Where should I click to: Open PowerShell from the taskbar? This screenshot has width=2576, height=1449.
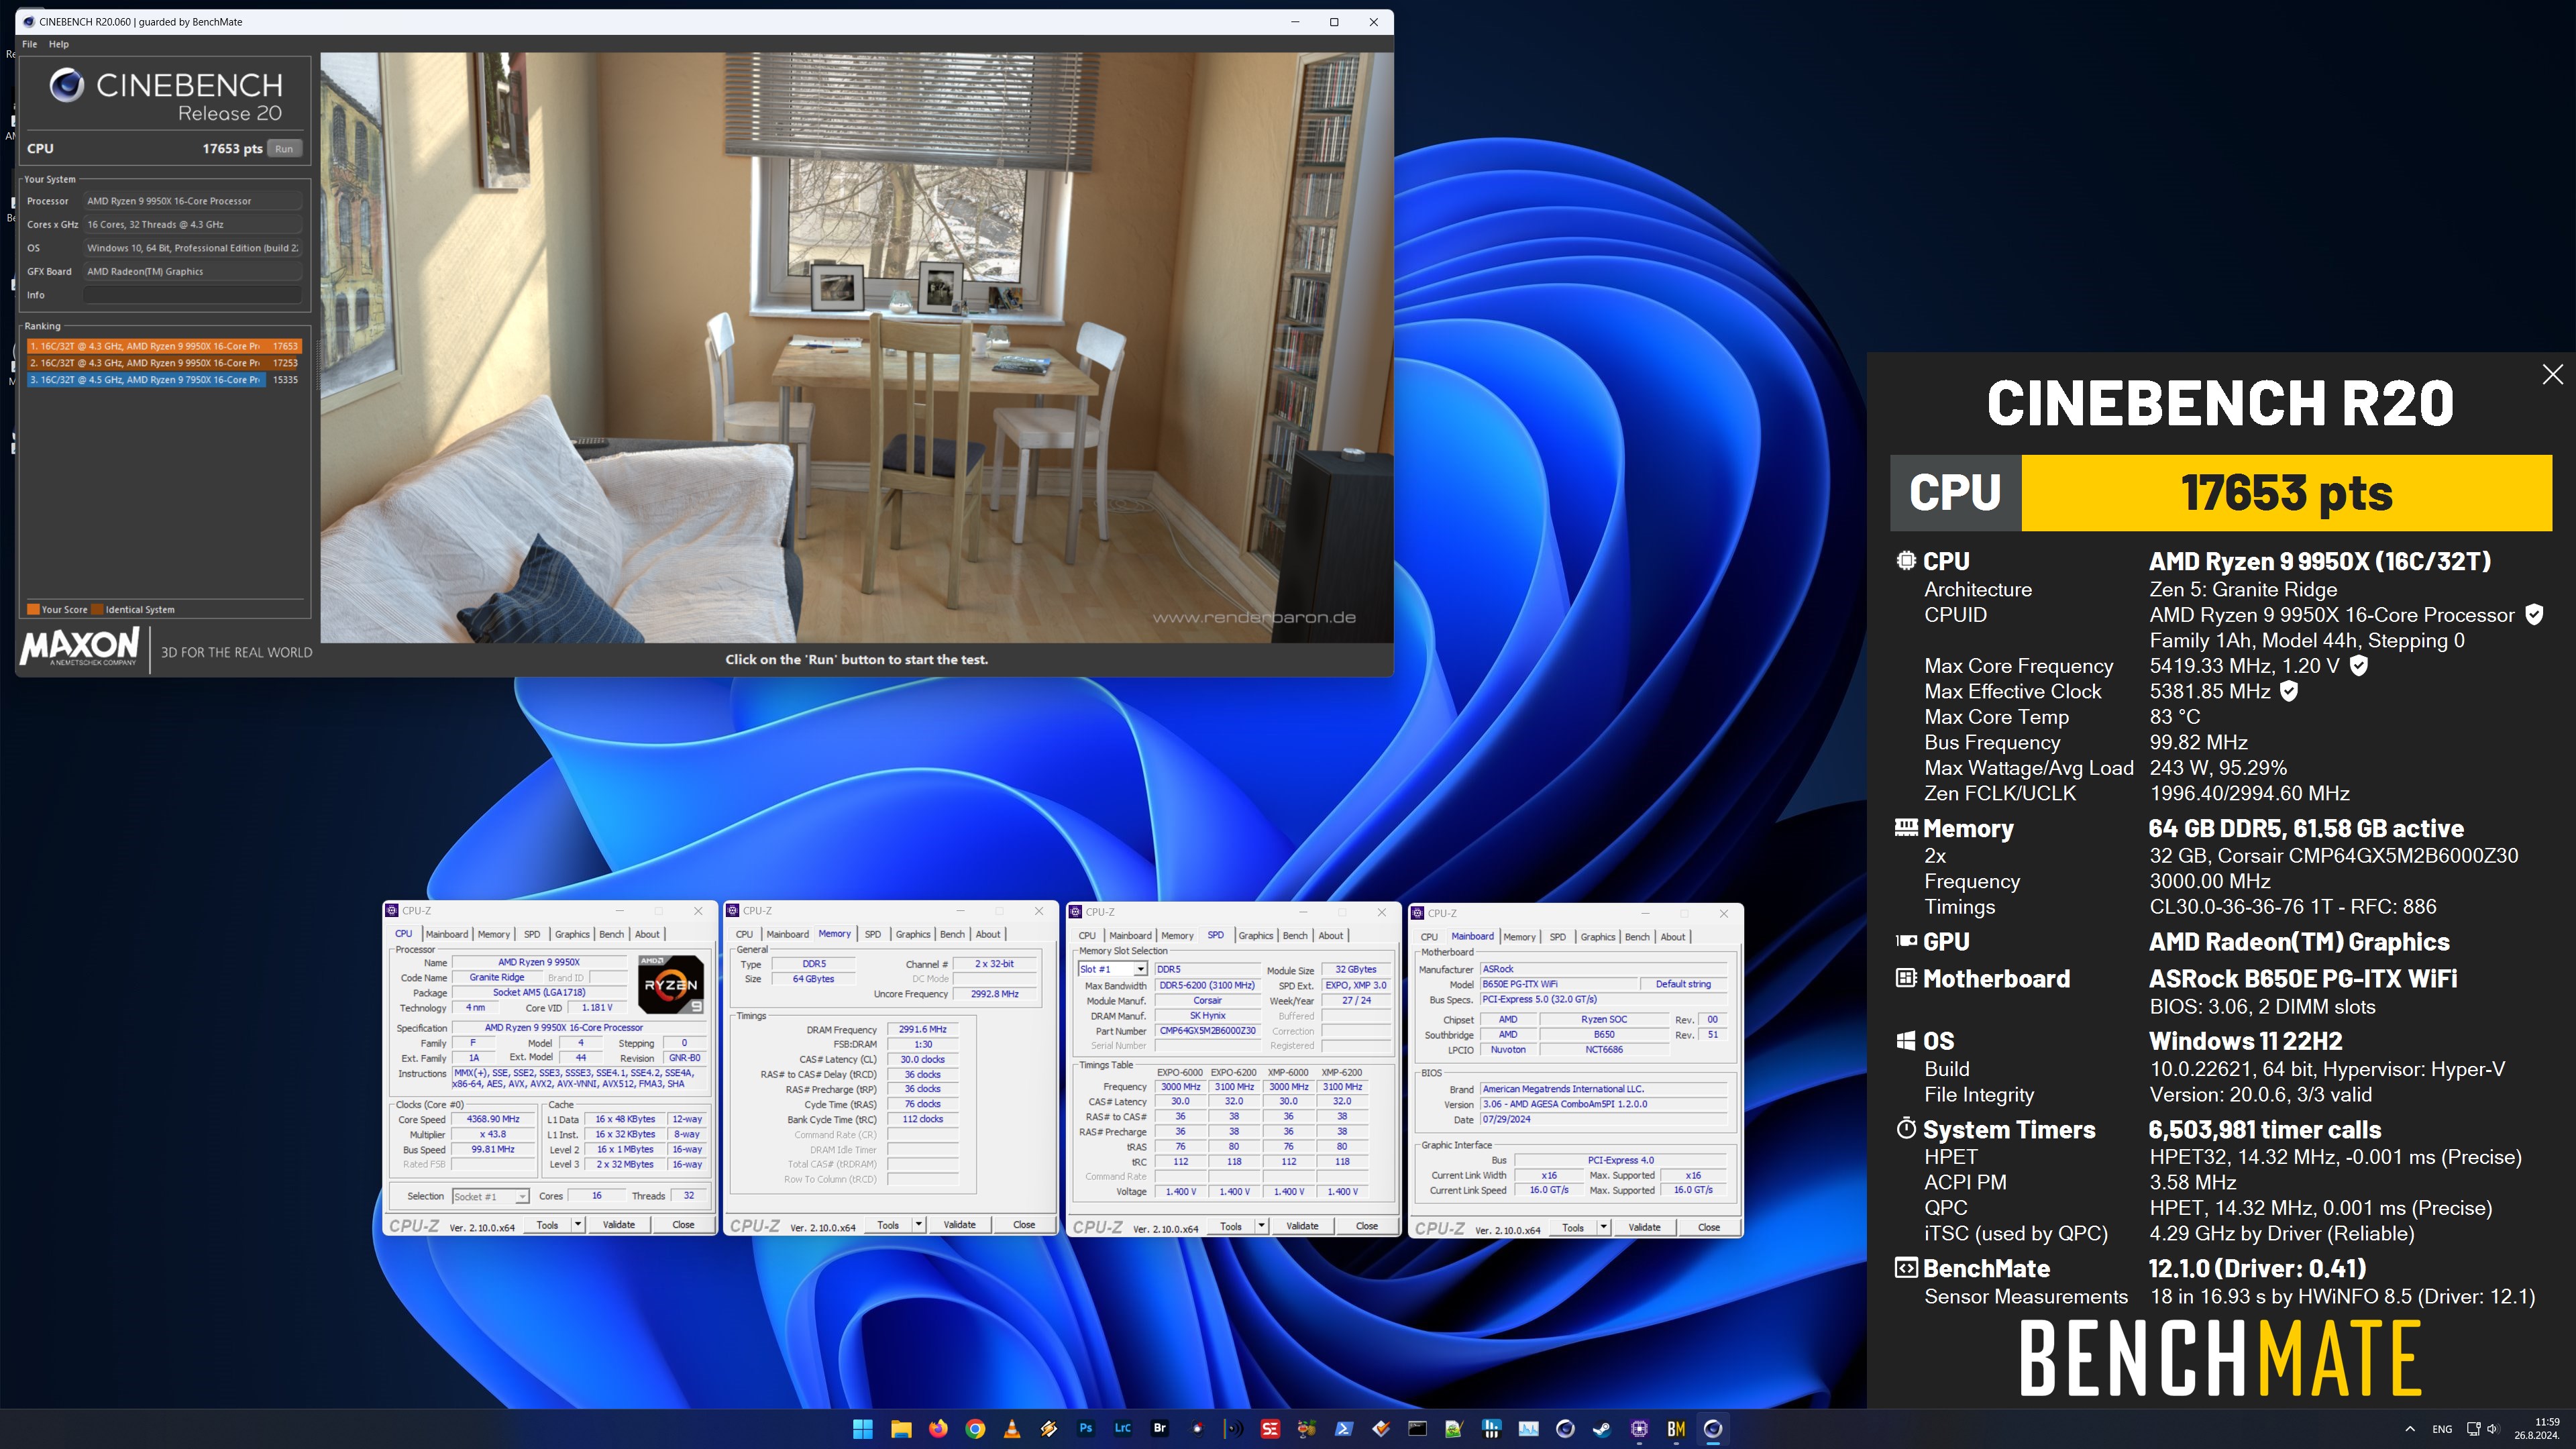[x=1343, y=1428]
